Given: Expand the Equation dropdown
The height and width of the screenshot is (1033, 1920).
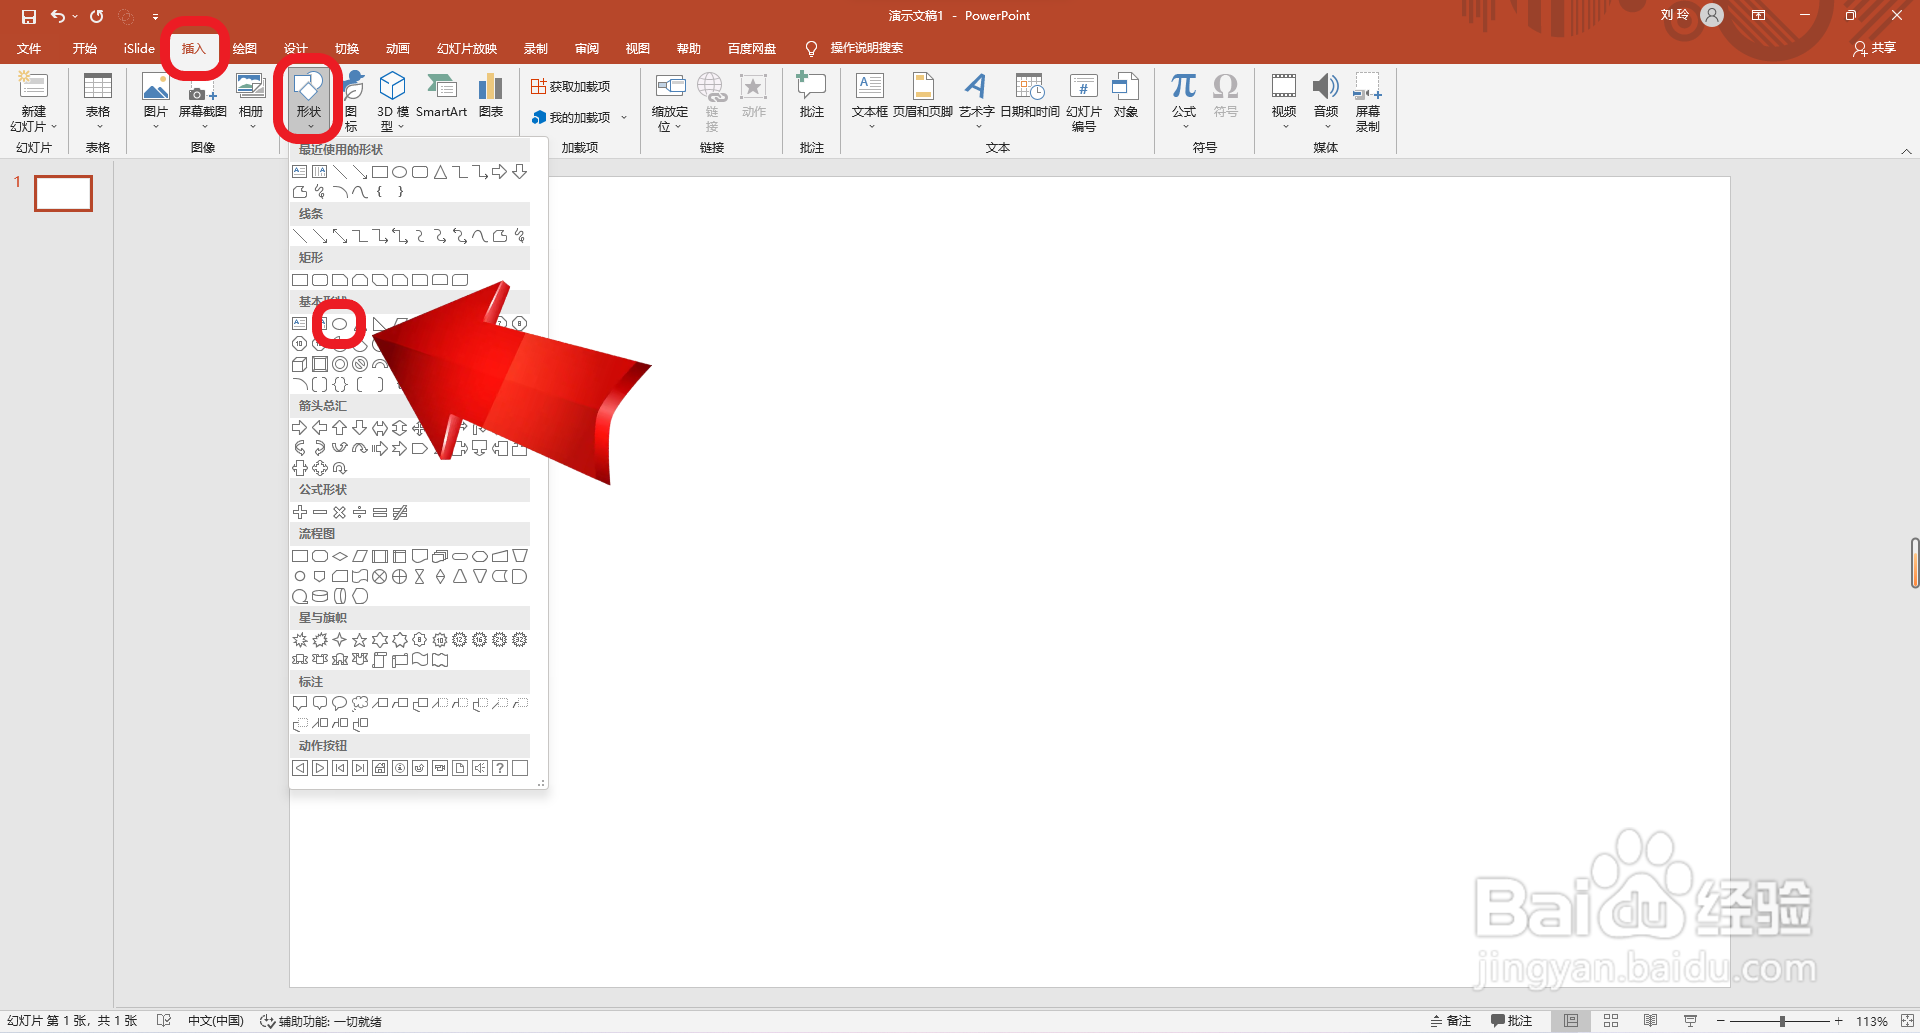Looking at the screenshot, I should pyautogui.click(x=1184, y=127).
